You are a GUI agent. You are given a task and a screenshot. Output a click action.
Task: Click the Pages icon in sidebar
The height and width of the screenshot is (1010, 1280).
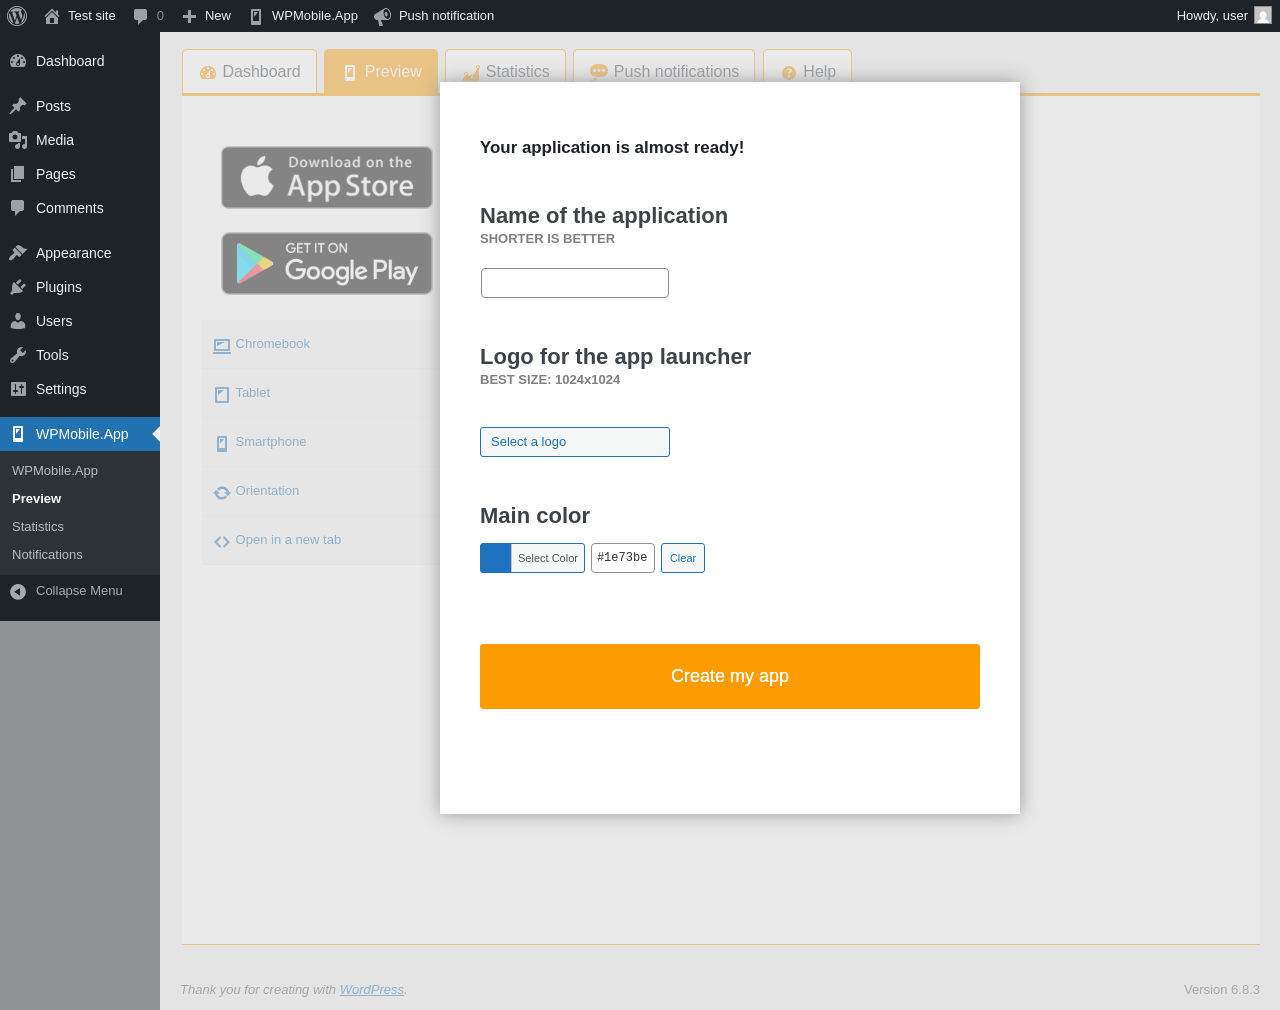(18, 174)
